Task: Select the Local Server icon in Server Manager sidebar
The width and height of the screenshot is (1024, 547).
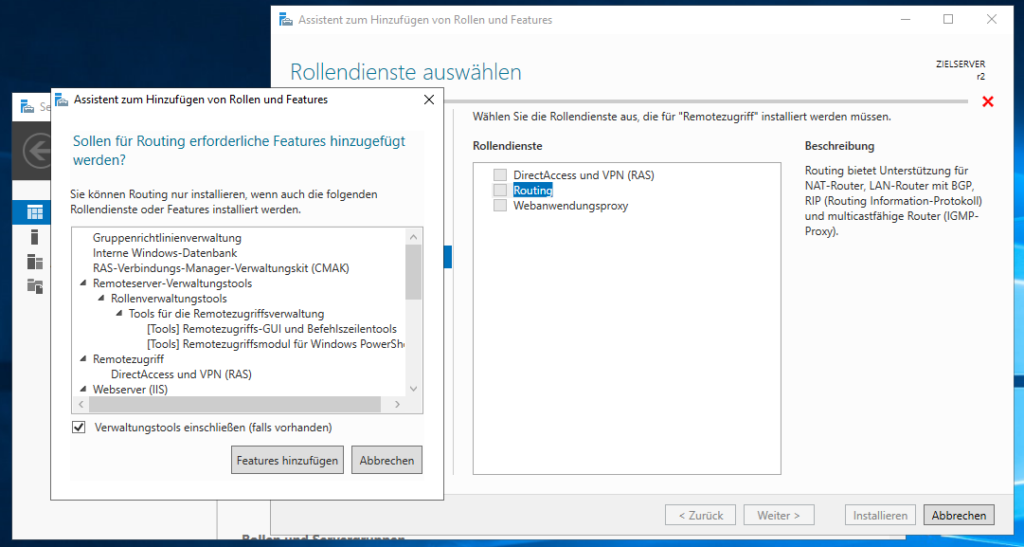Action: (x=35, y=236)
